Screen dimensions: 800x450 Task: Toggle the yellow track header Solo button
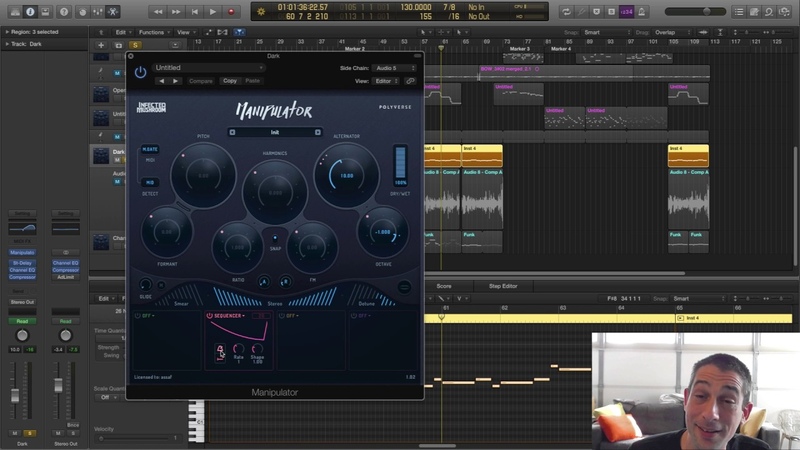[x=135, y=45]
